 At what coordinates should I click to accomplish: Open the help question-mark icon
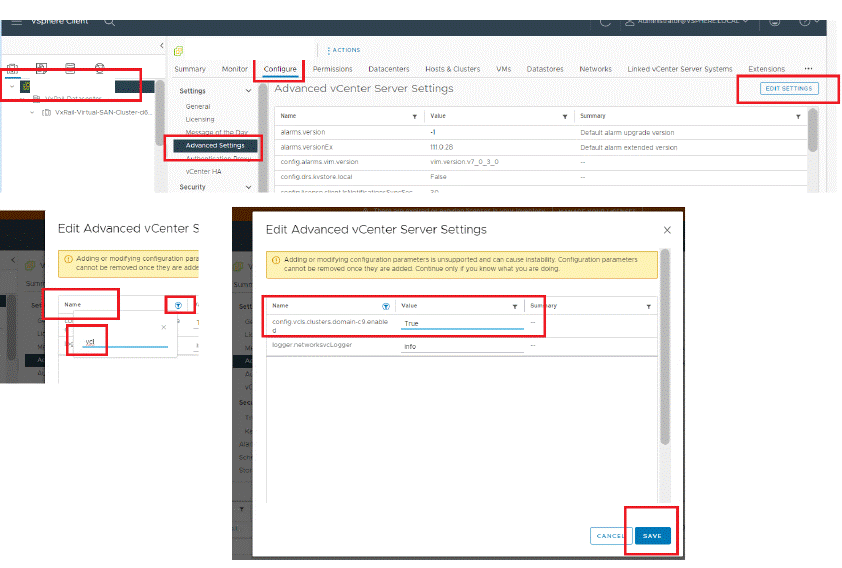click(804, 23)
